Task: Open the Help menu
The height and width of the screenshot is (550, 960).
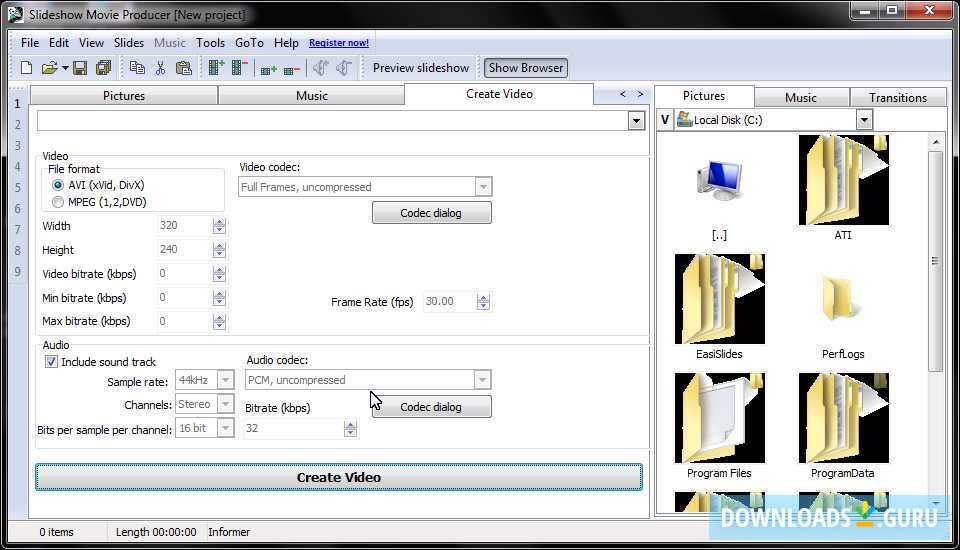Action: point(286,42)
